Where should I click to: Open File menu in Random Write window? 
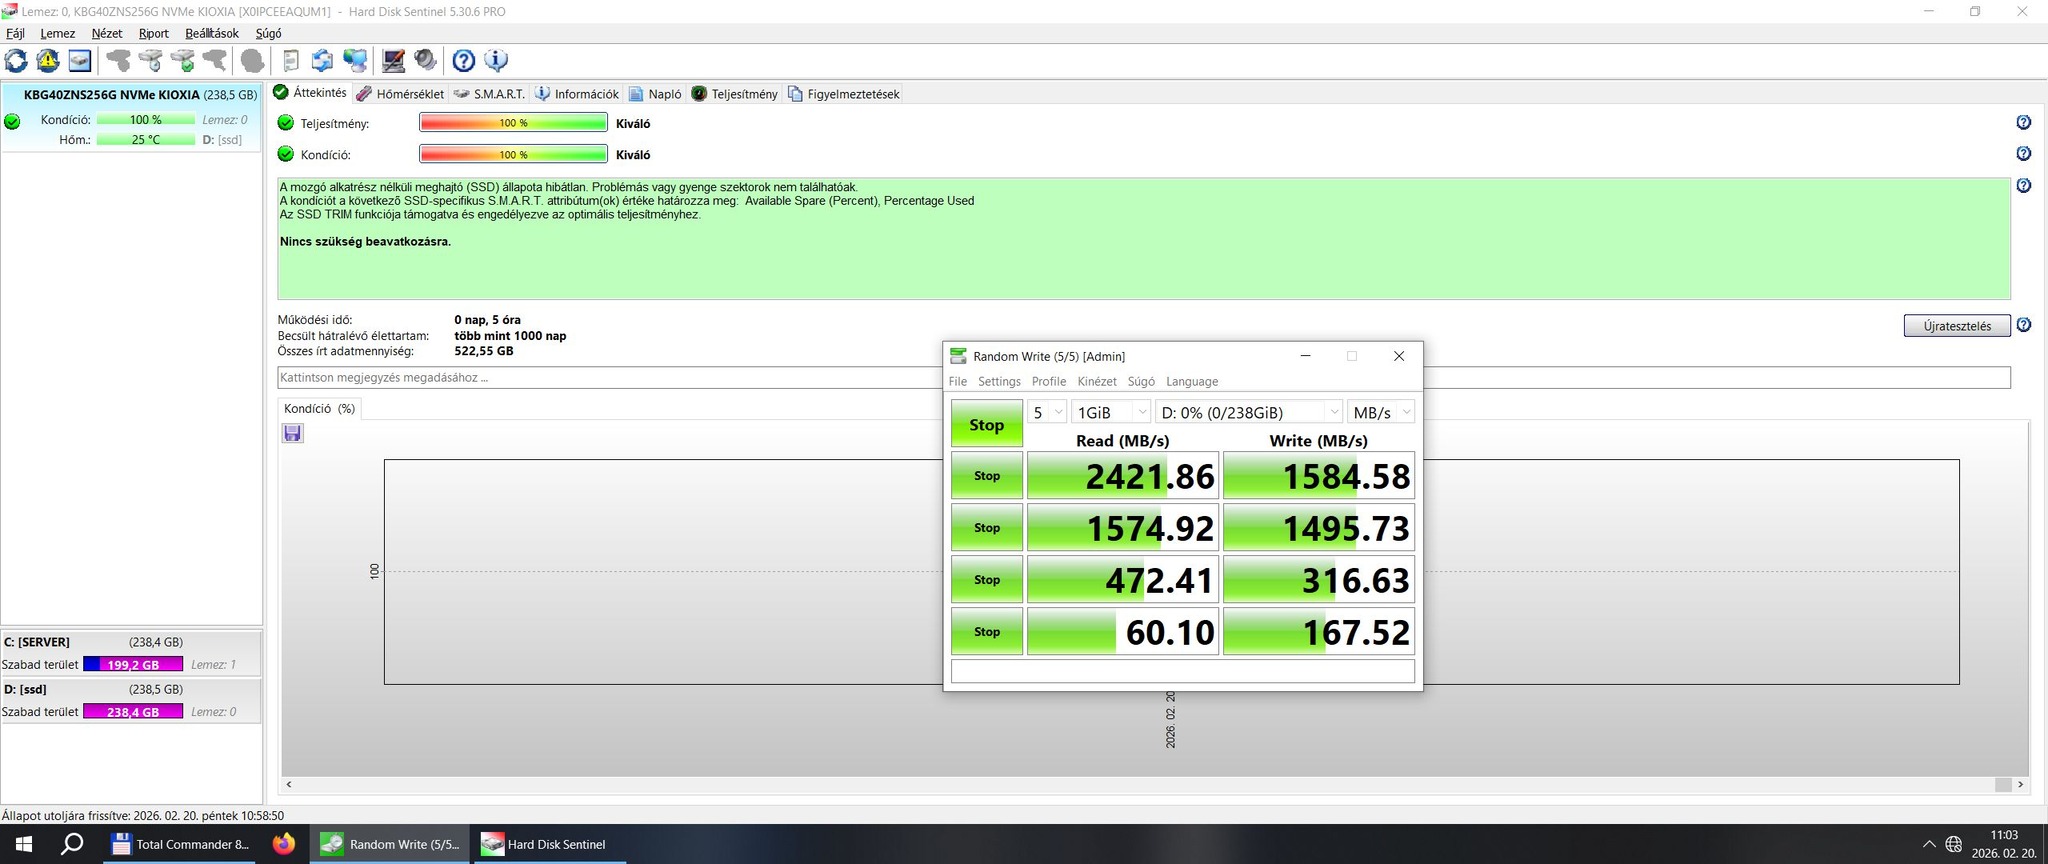(957, 381)
